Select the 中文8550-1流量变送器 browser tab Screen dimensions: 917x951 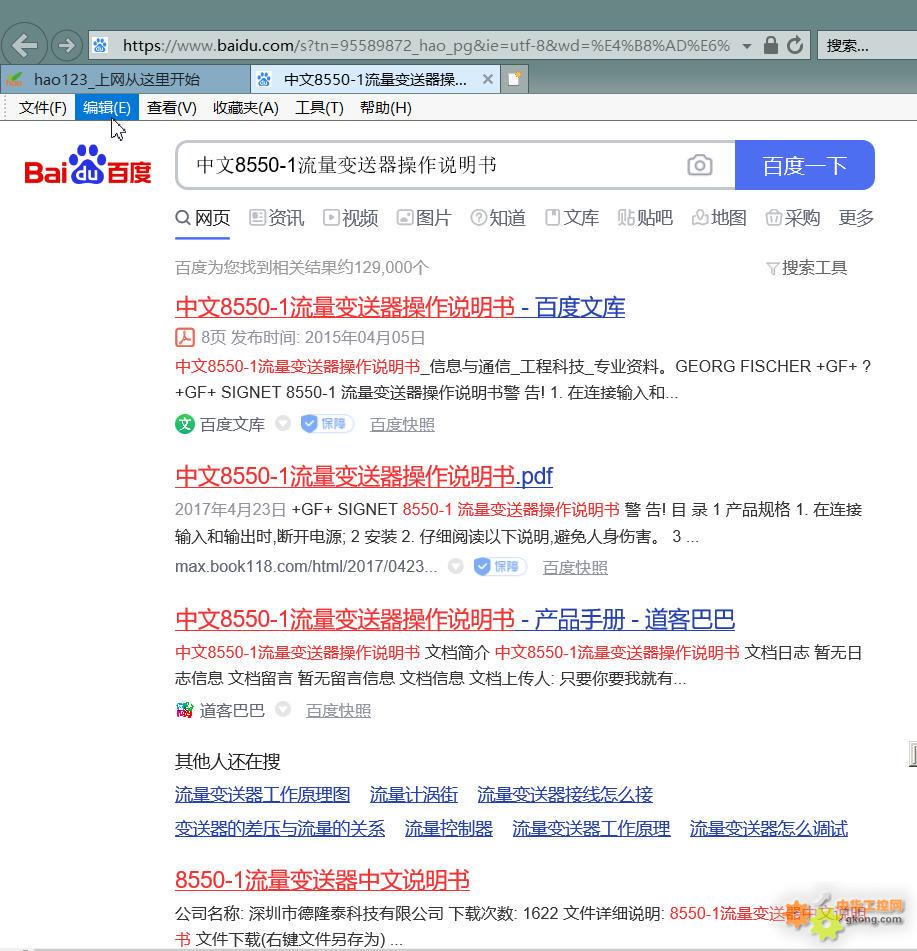point(375,79)
